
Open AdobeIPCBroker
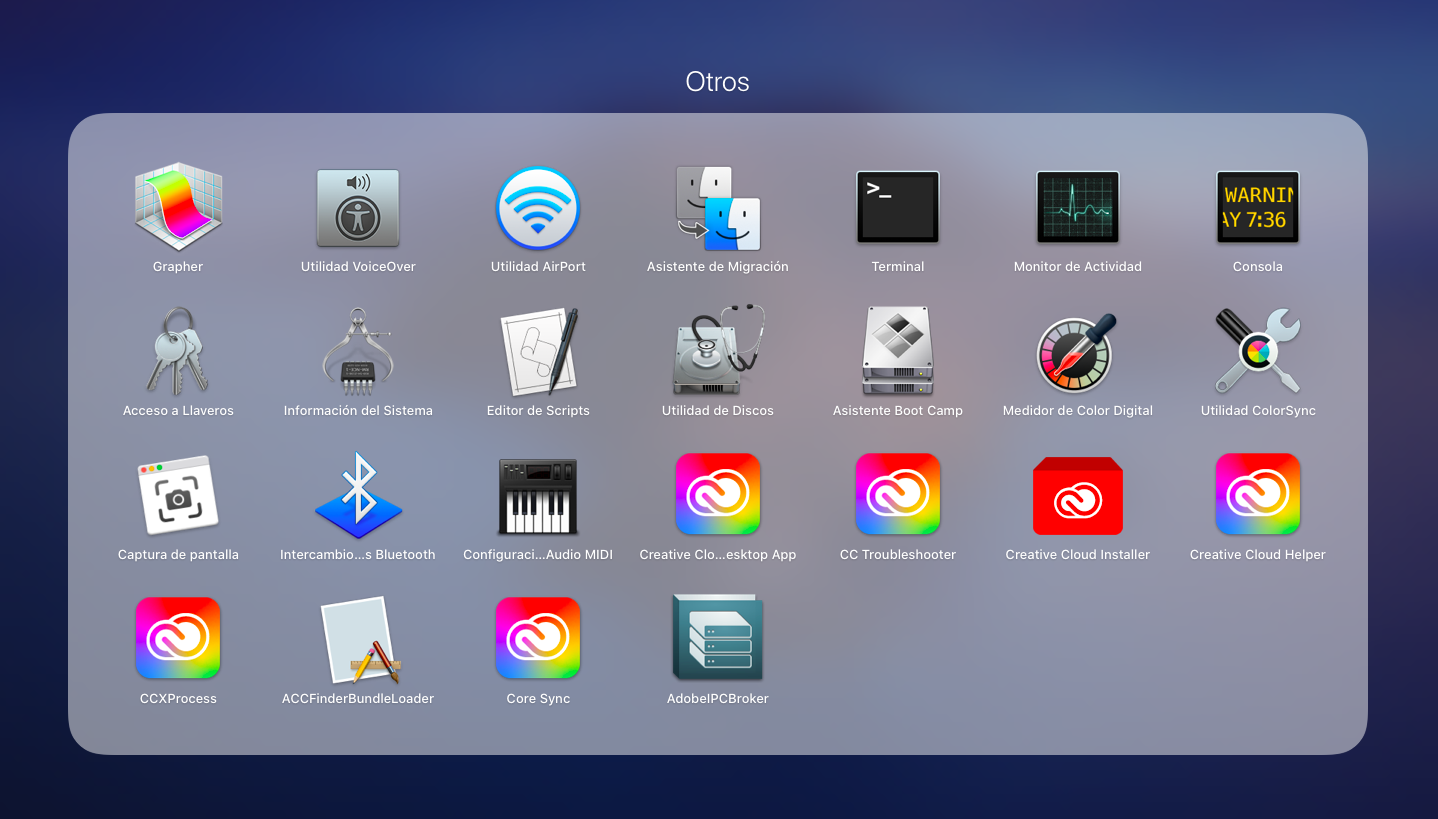(718, 640)
